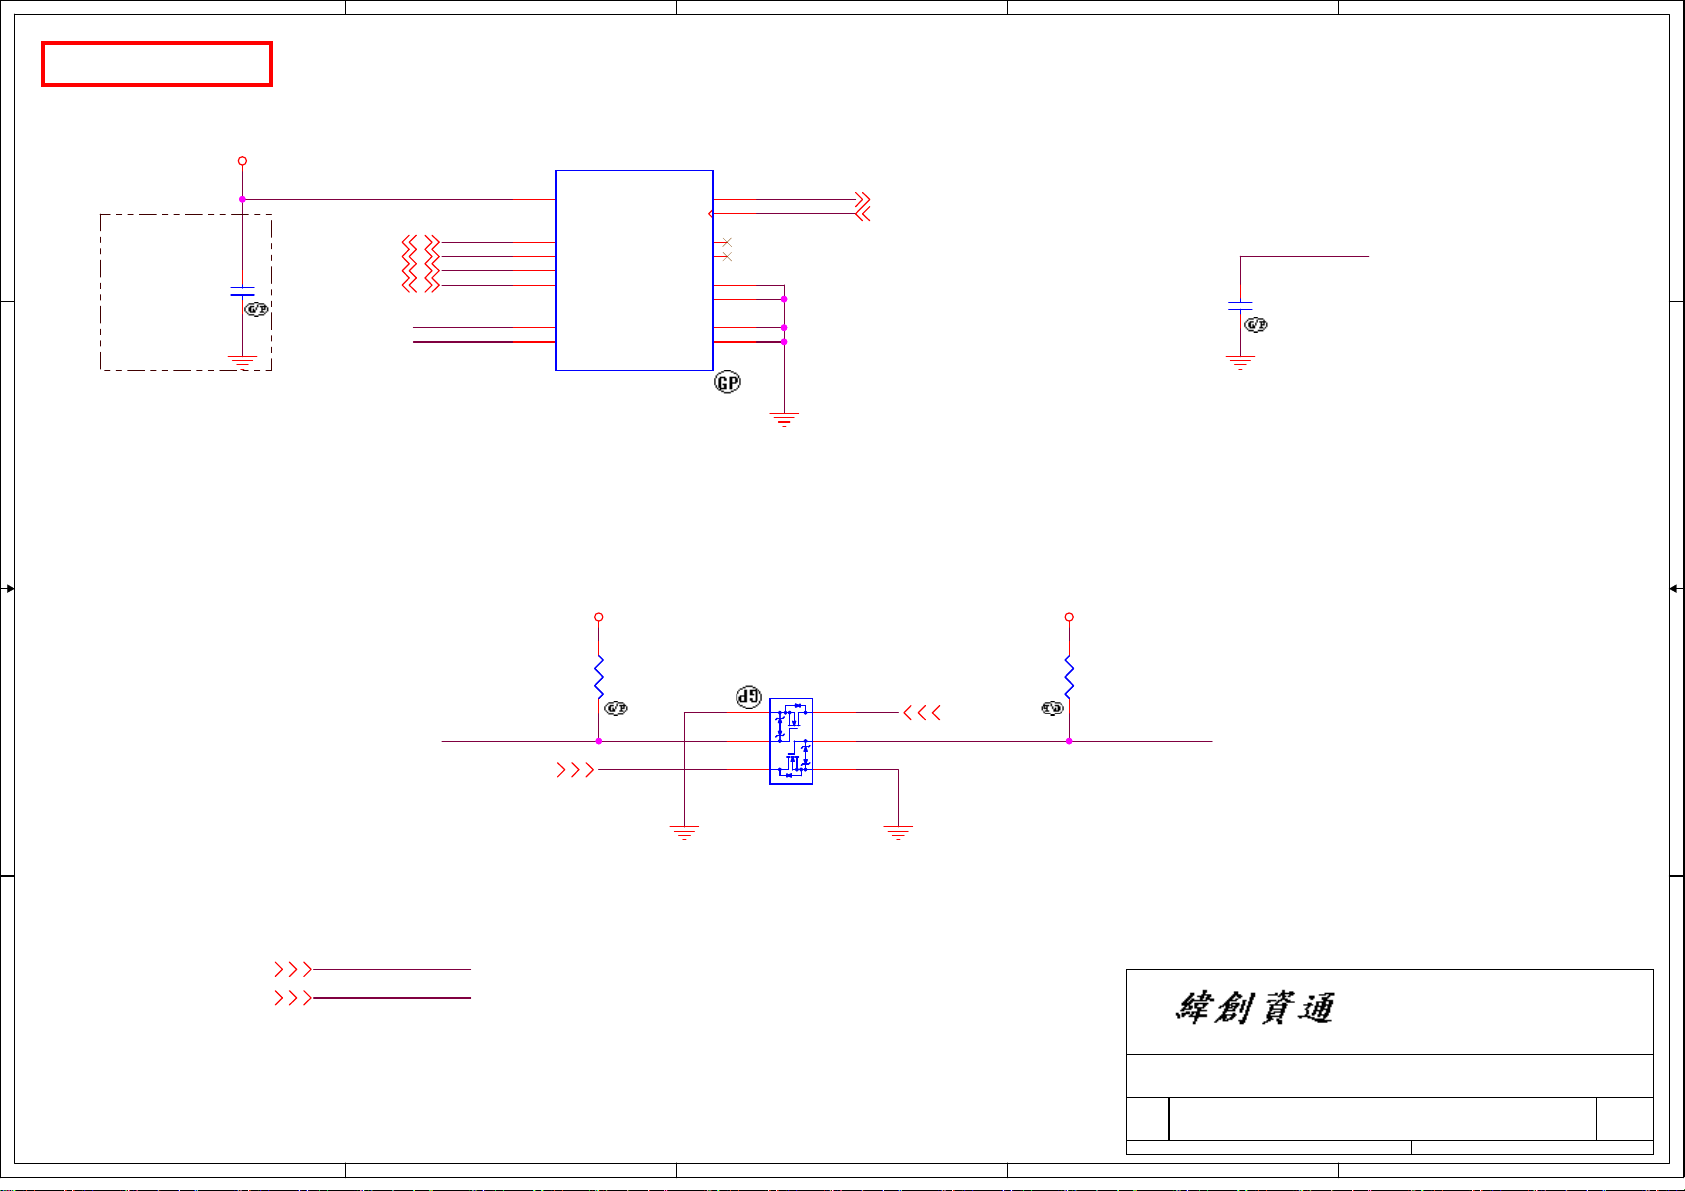Select the lower triple chevron port at bottom left
1685x1191 pixels.
click(x=293, y=998)
